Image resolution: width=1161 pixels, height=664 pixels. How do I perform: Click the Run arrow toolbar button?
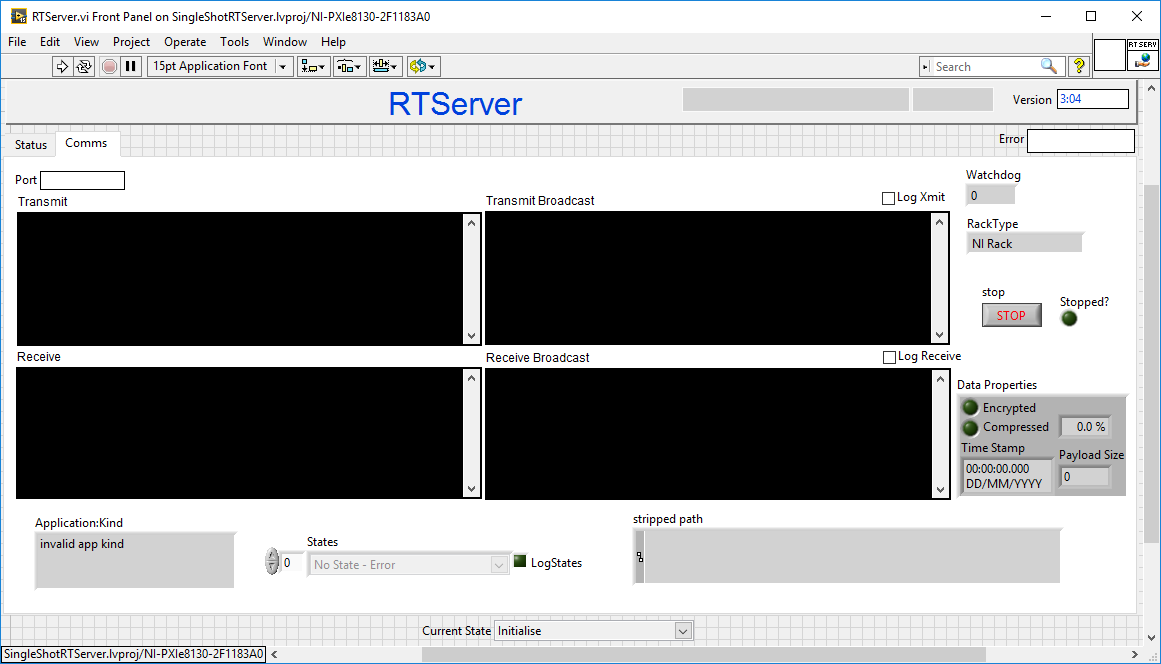tap(62, 66)
